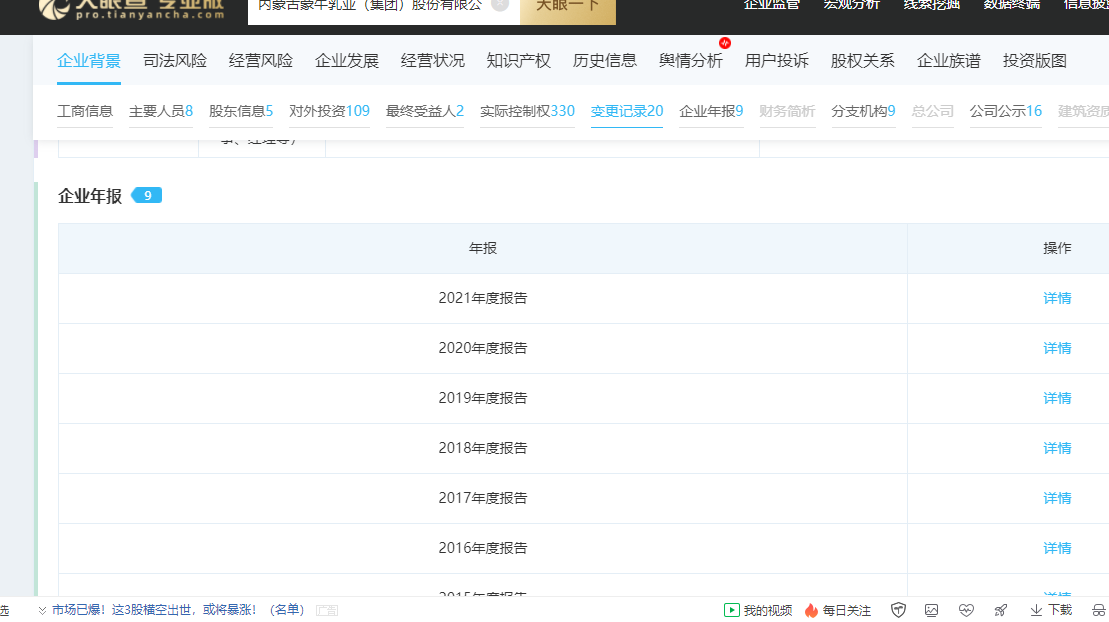This screenshot has height=622, width=1109.
Task: Click the rocket accelerator icon
Action: [x=1001, y=610]
